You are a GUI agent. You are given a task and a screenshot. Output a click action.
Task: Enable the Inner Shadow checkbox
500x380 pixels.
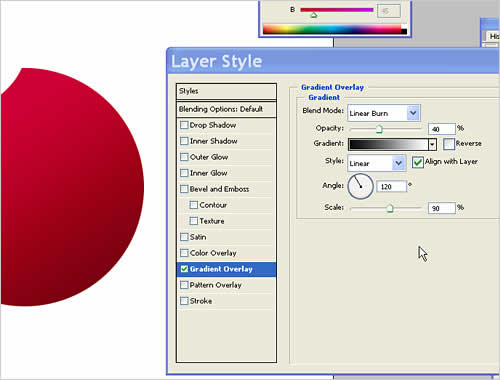click(x=184, y=141)
